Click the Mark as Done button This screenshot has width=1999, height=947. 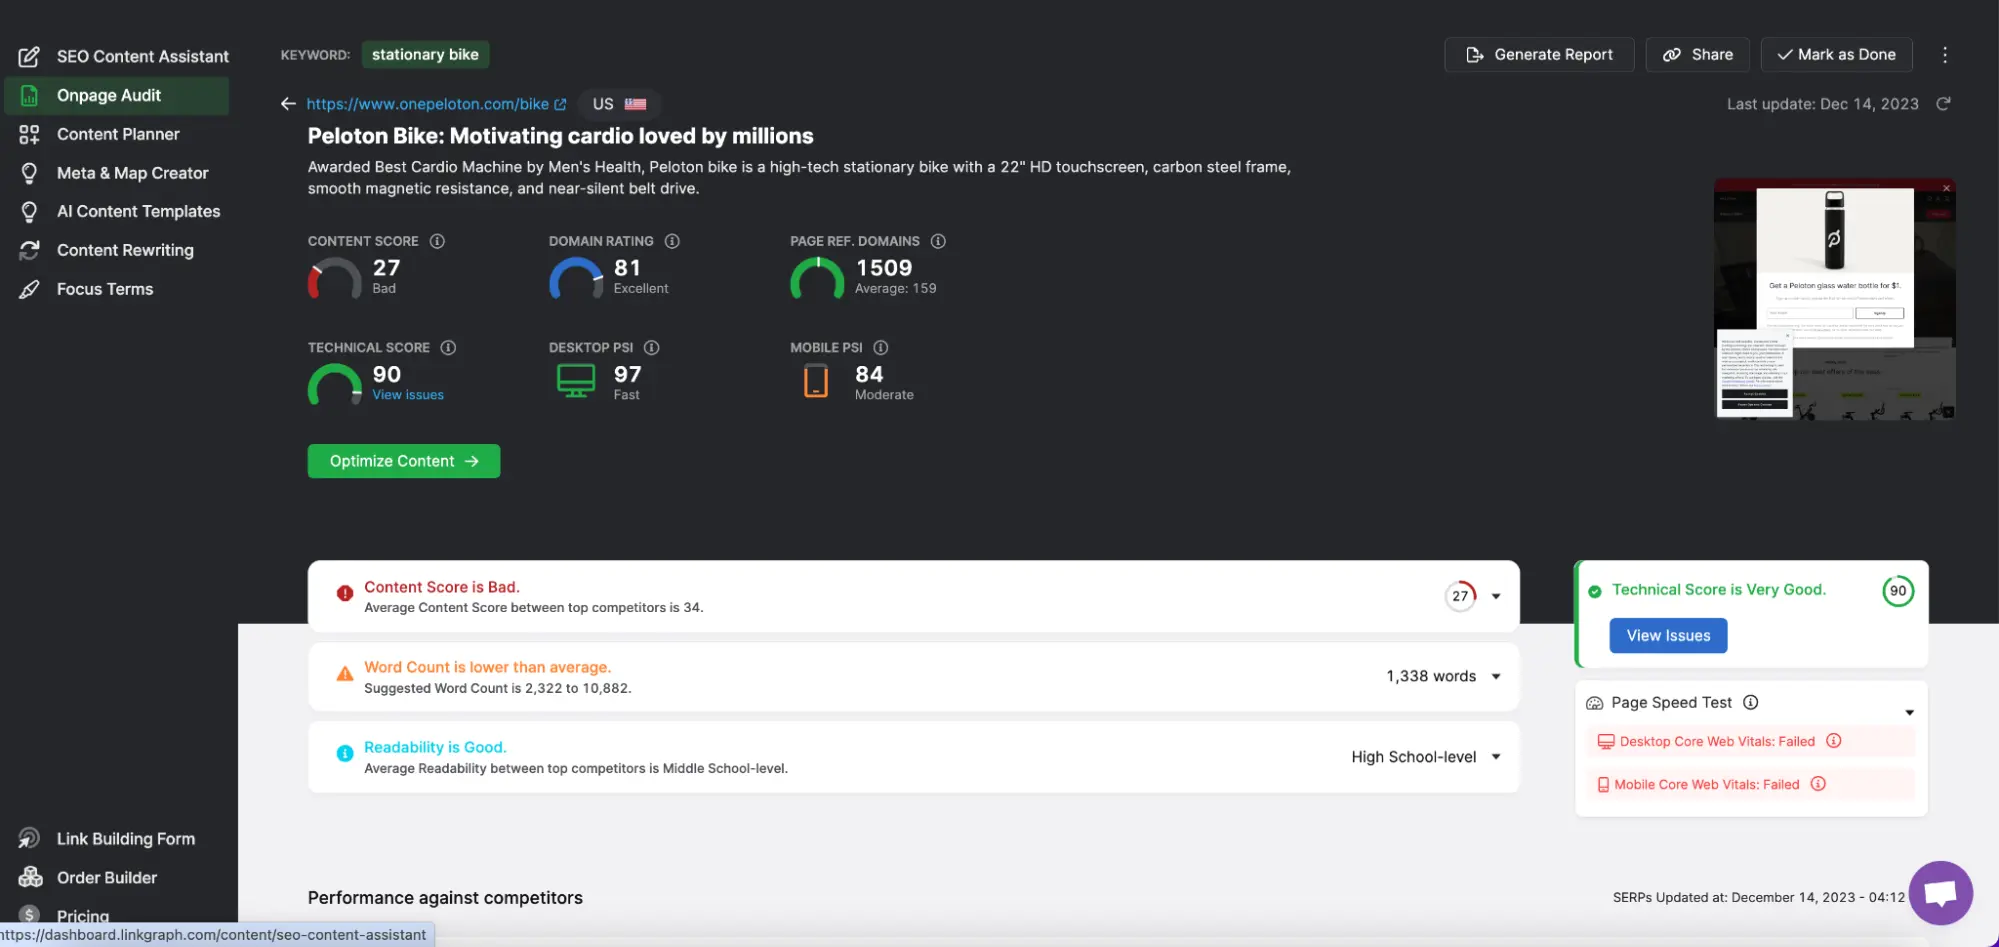pyautogui.click(x=1836, y=55)
